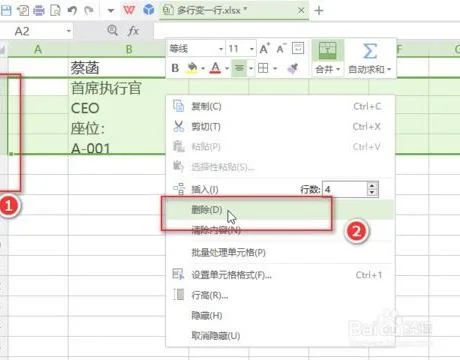Choose 删除(D) from the context menu
Image resolution: width=460 pixels, height=360 pixels.
click(280, 210)
